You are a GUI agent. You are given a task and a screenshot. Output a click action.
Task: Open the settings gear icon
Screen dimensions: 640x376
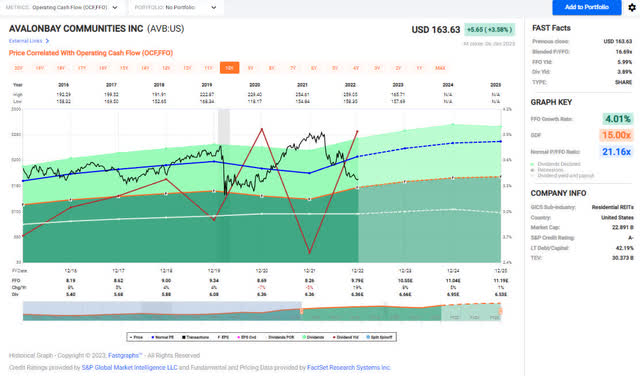pyautogui.click(x=632, y=7)
